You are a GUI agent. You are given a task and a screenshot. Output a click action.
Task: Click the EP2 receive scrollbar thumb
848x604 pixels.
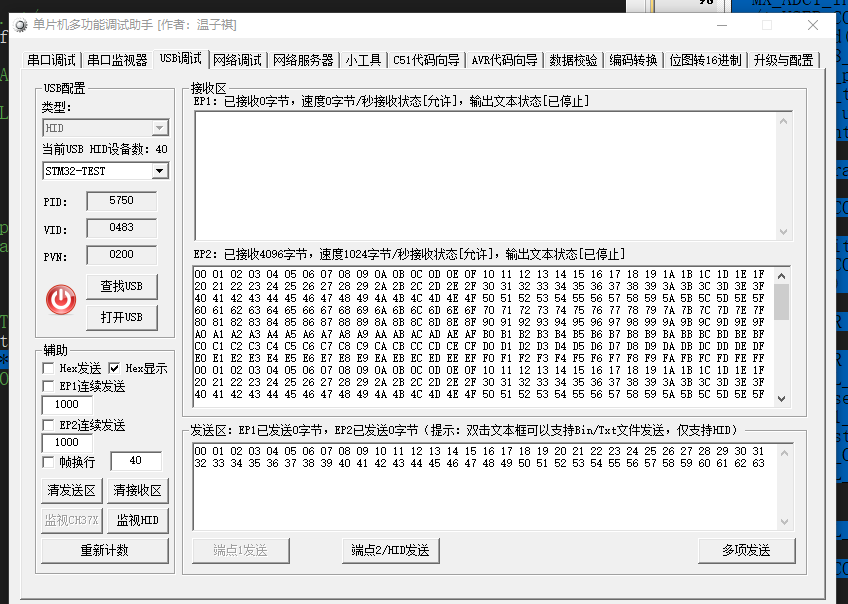point(781,302)
